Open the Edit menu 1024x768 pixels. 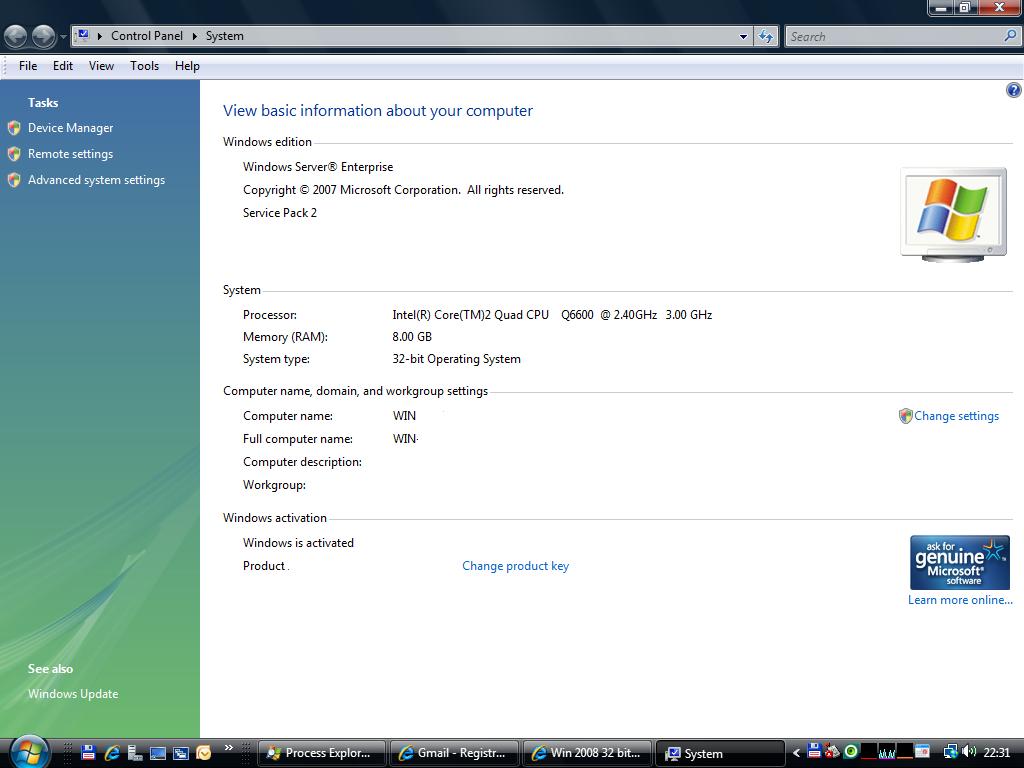[x=63, y=66]
